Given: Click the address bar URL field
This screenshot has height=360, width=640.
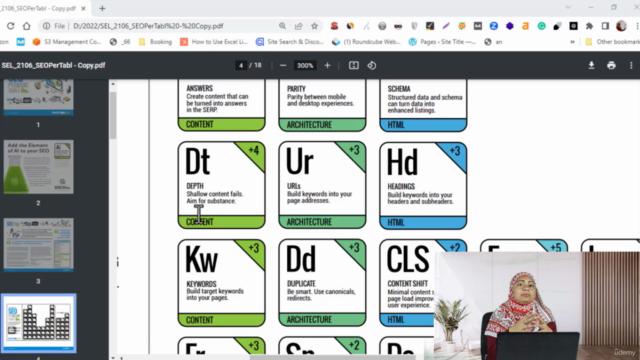Looking at the screenshot, I should click(x=148, y=26).
